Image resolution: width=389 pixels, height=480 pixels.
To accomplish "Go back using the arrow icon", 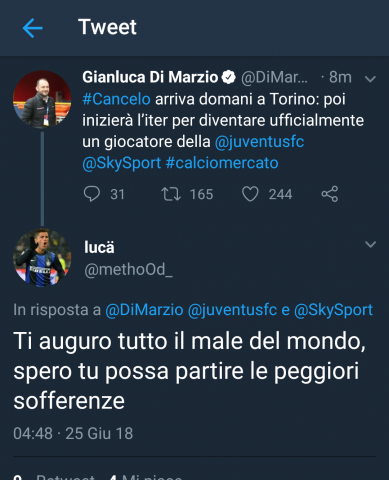I will tap(32, 28).
